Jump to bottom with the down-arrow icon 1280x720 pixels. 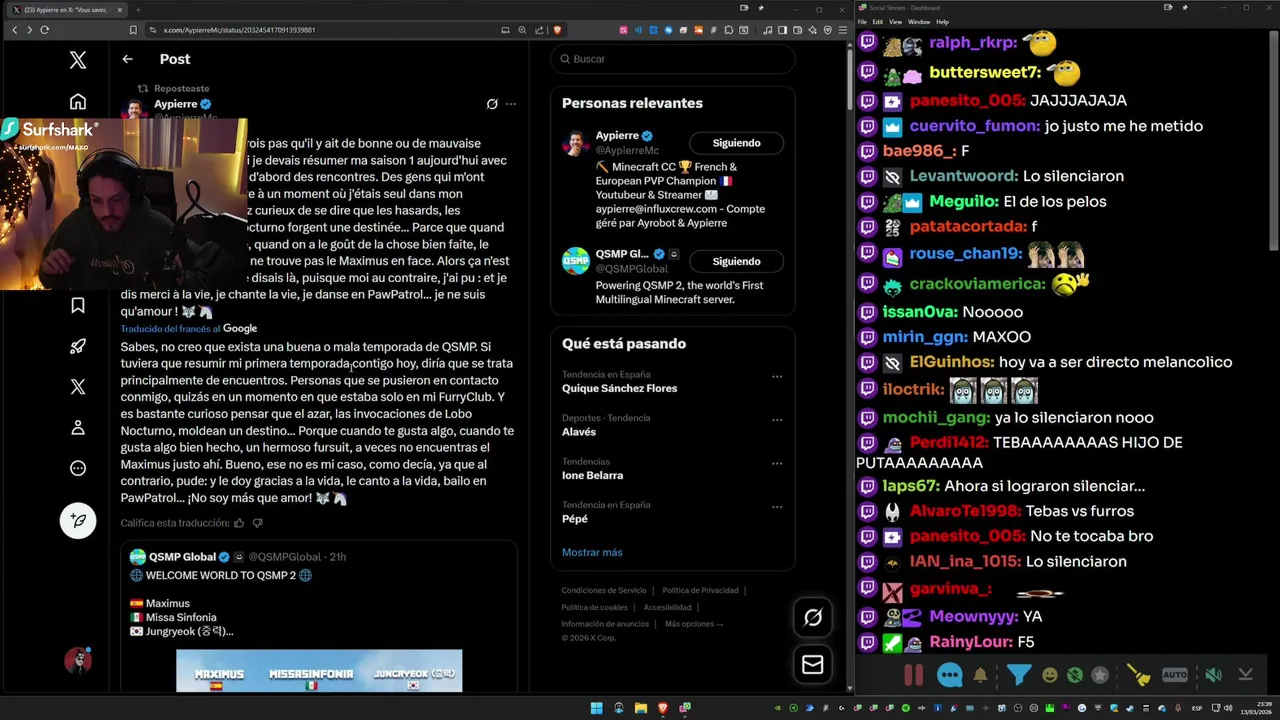[1245, 675]
